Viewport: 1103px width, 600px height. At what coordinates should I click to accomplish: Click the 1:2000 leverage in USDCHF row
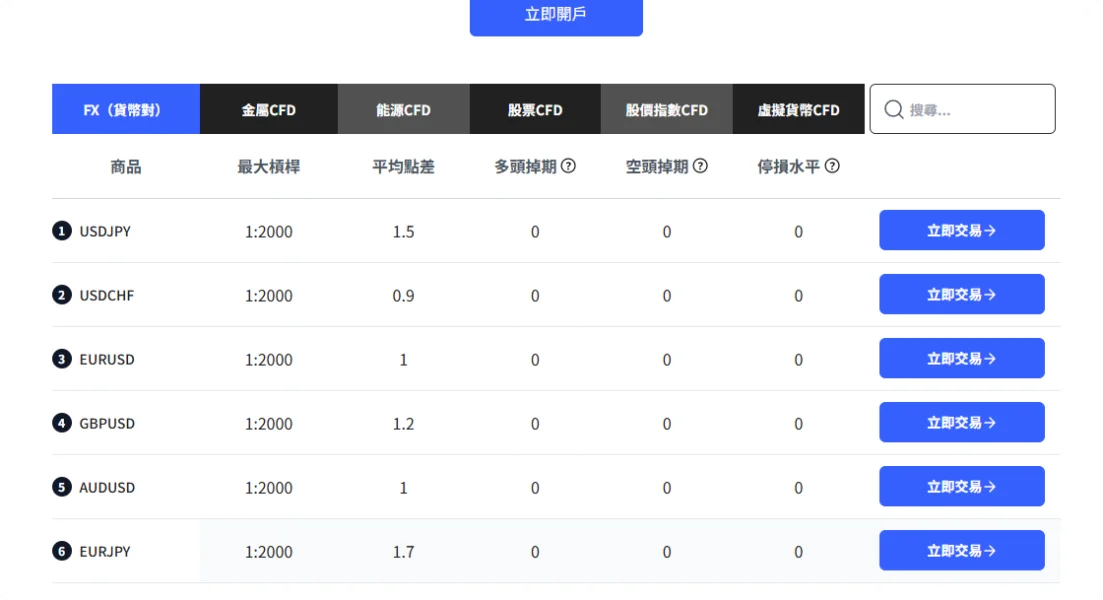click(269, 295)
